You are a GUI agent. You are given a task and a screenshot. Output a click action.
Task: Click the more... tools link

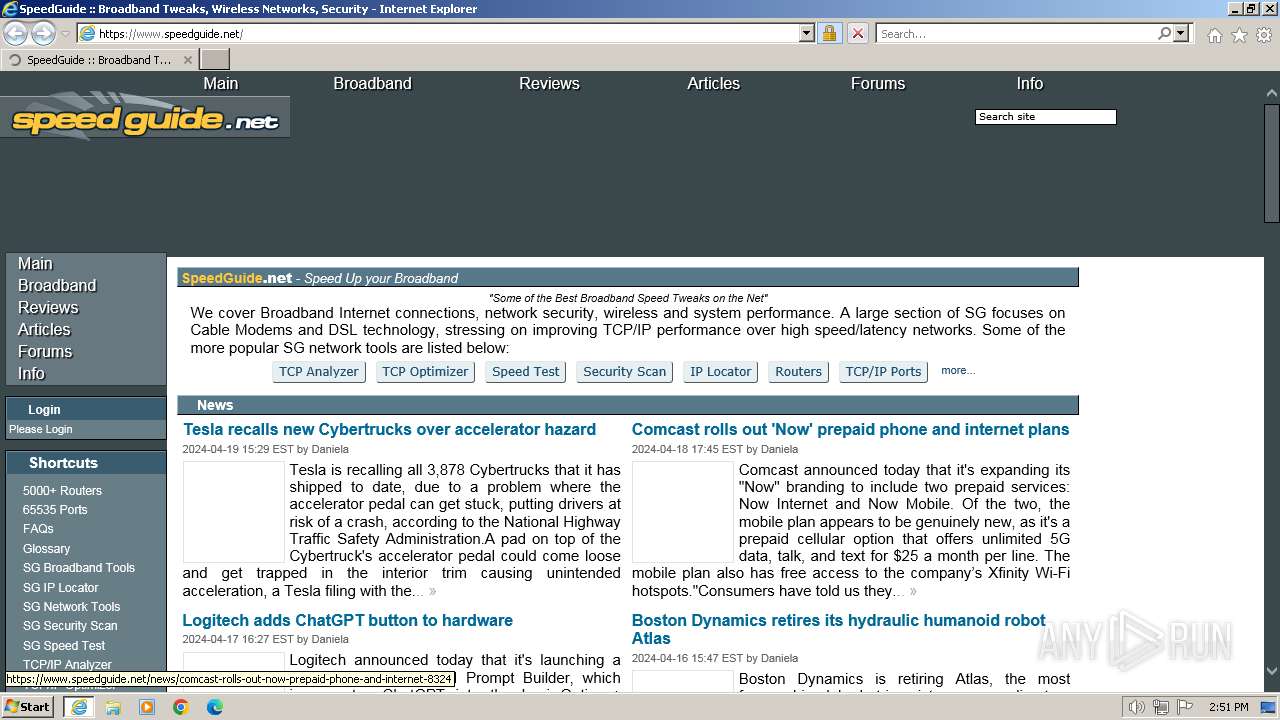tap(958, 371)
